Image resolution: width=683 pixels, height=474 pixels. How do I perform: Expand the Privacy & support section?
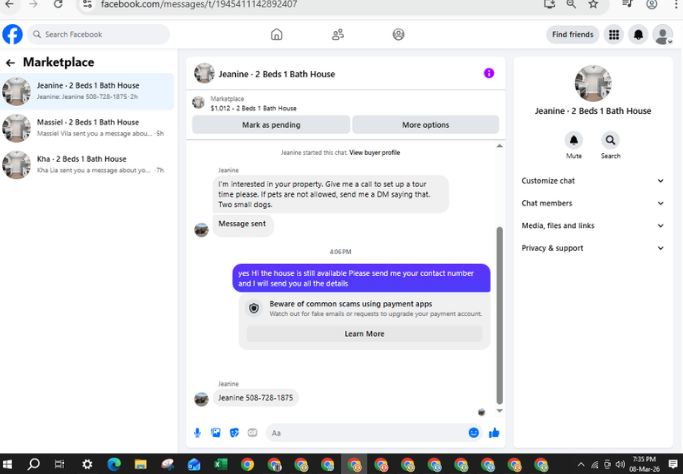pyautogui.click(x=592, y=248)
